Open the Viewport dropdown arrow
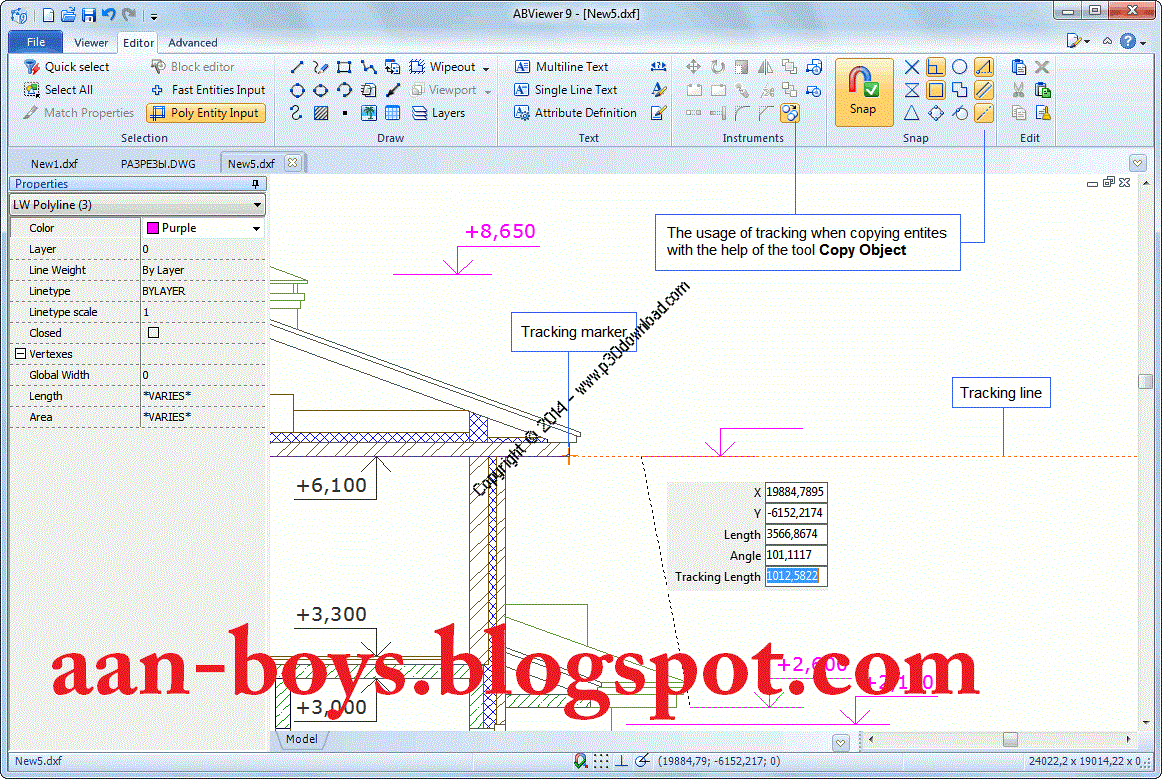The width and height of the screenshot is (1162, 779). point(488,91)
